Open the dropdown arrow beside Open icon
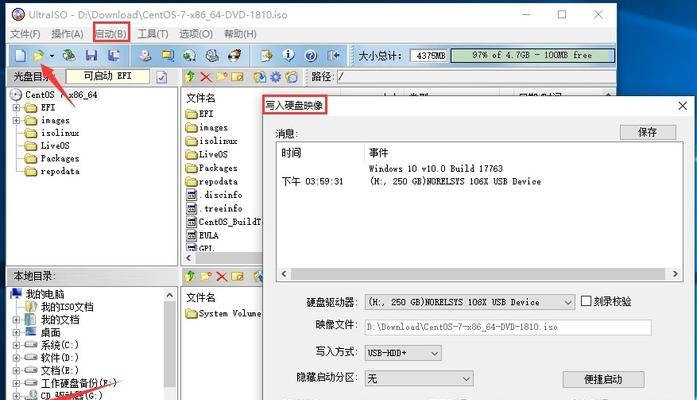The width and height of the screenshot is (697, 400). point(52,56)
